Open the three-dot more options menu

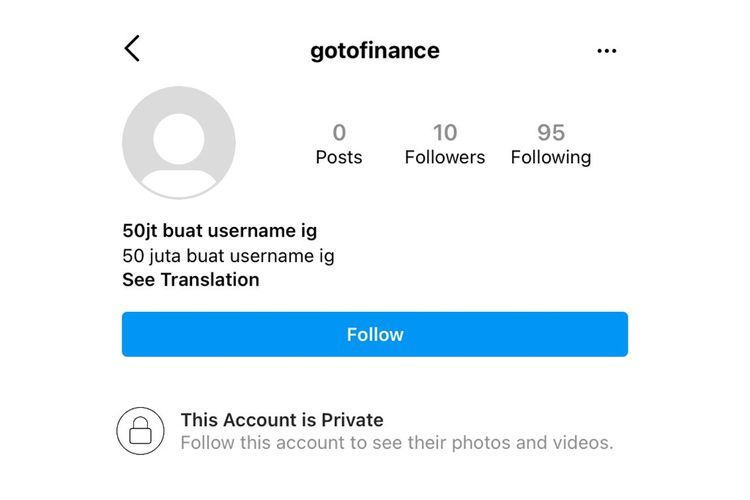tap(607, 51)
